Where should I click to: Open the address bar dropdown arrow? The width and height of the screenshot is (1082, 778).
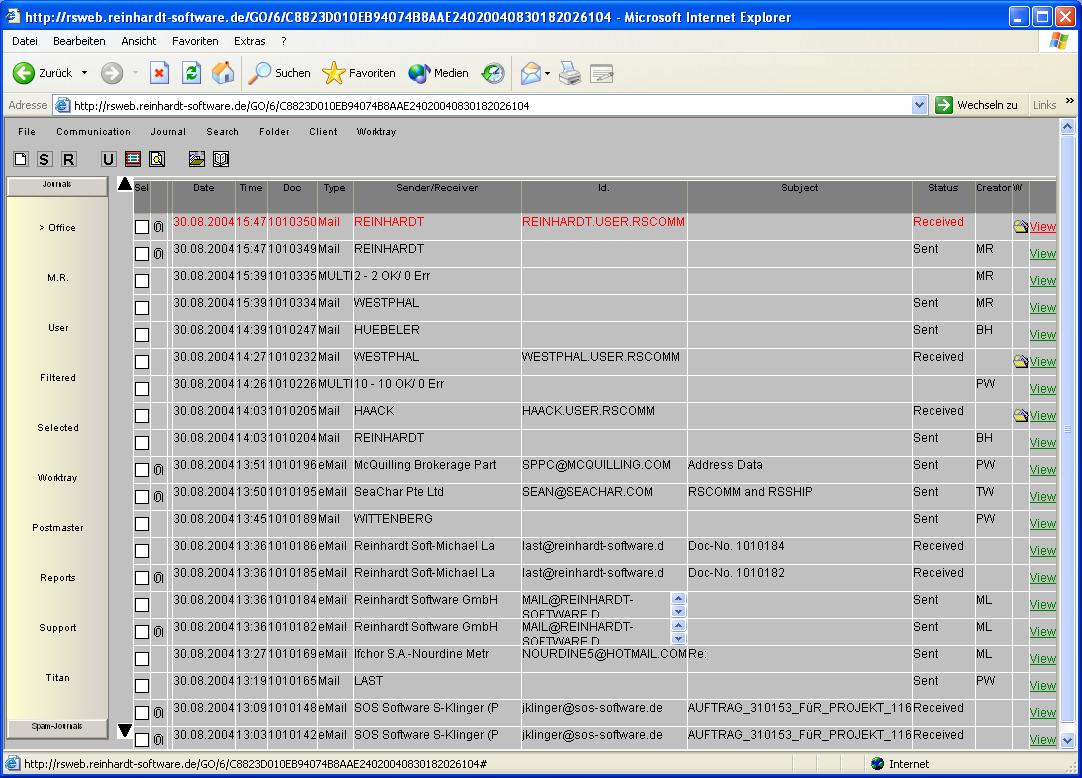pos(920,105)
